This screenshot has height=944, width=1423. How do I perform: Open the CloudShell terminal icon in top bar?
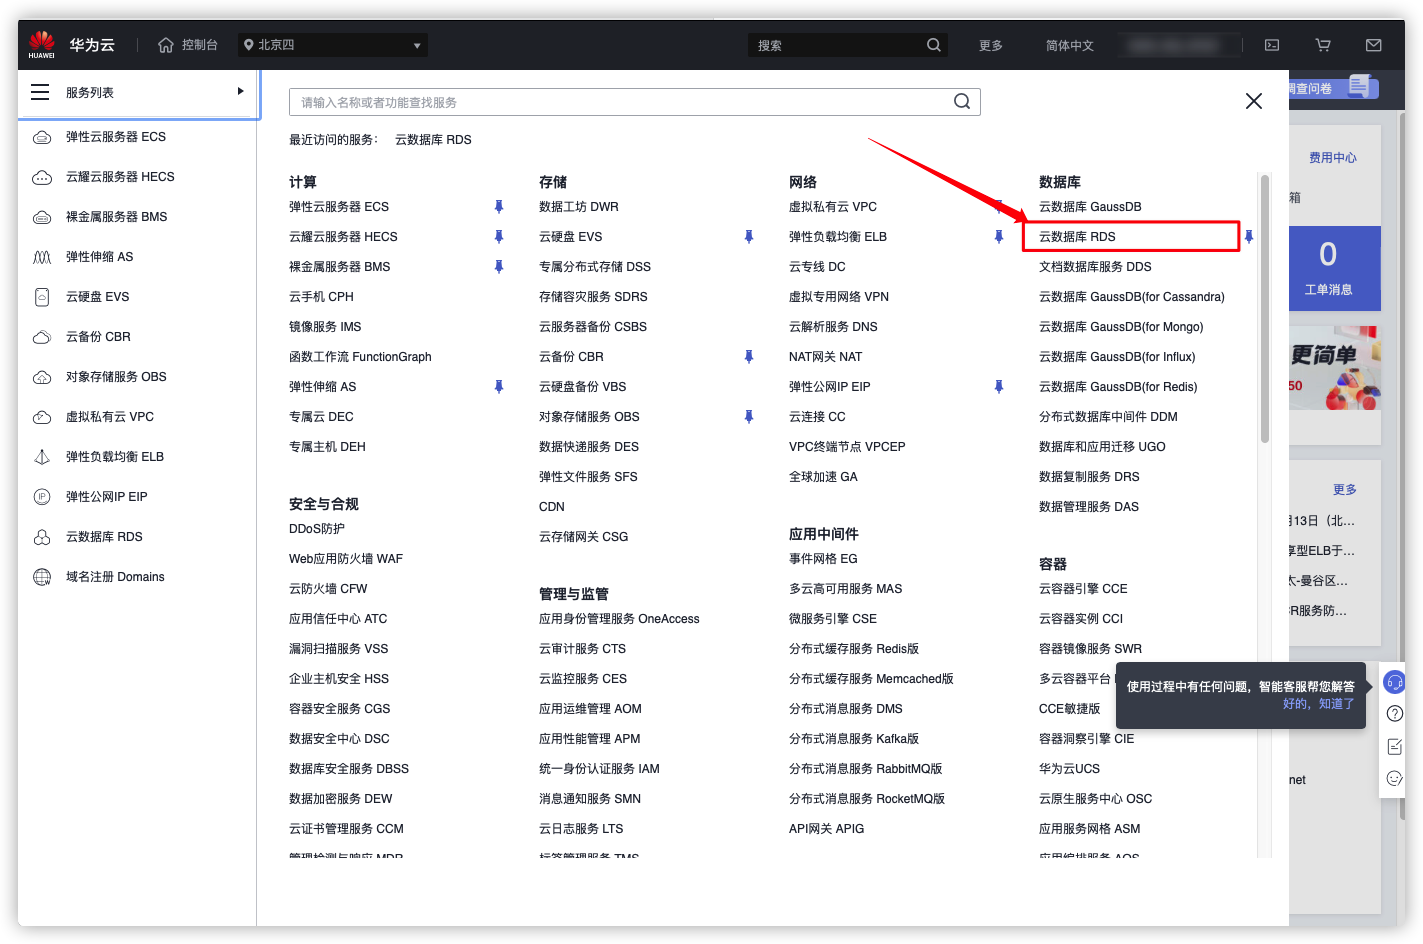[1272, 45]
